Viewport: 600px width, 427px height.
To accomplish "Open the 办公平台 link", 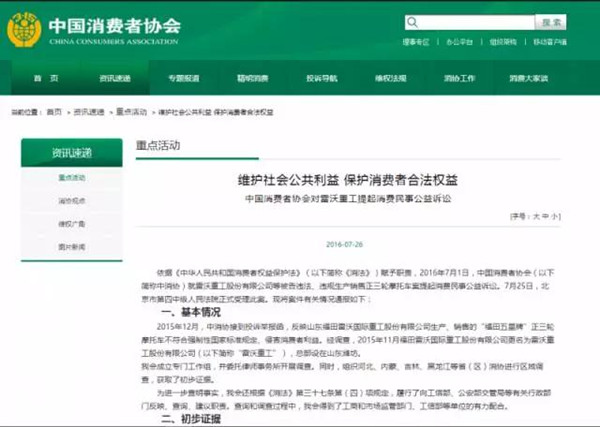I will pos(460,42).
